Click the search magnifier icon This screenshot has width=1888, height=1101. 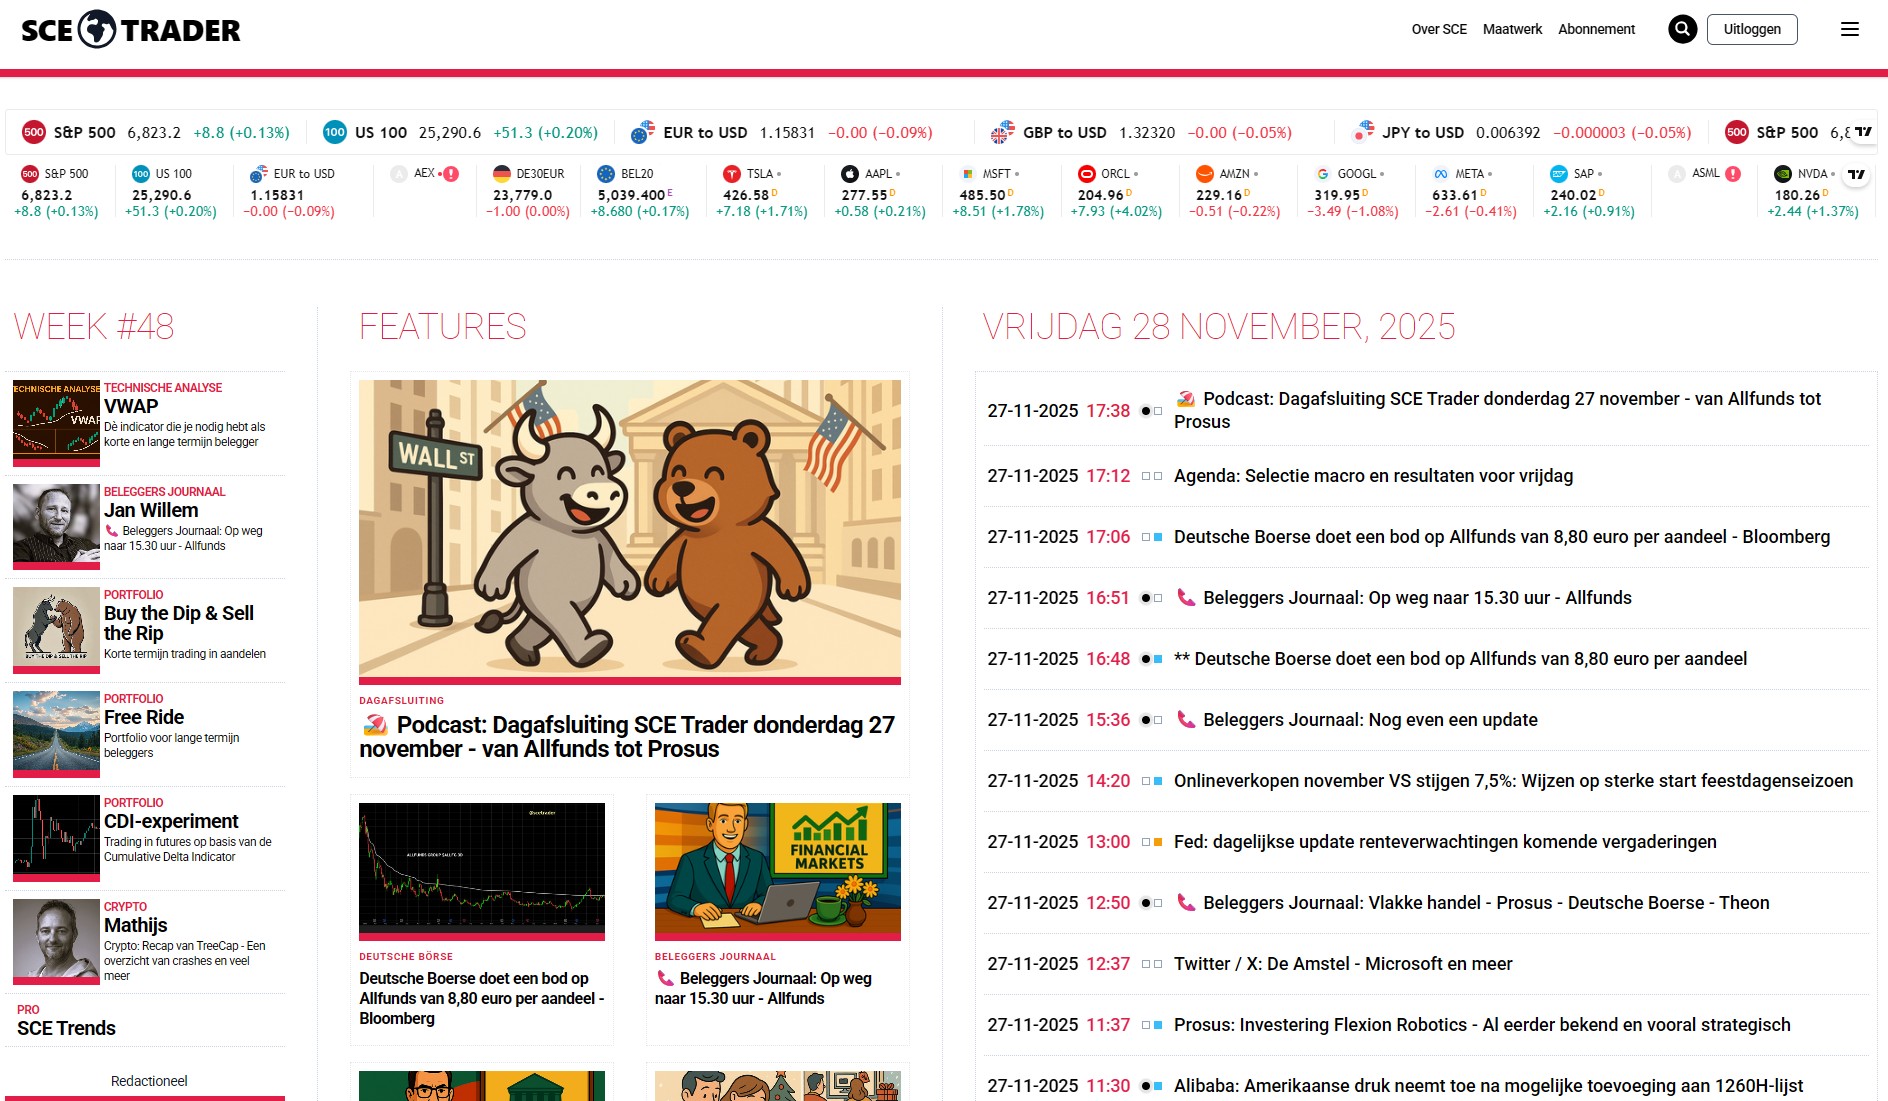point(1682,29)
